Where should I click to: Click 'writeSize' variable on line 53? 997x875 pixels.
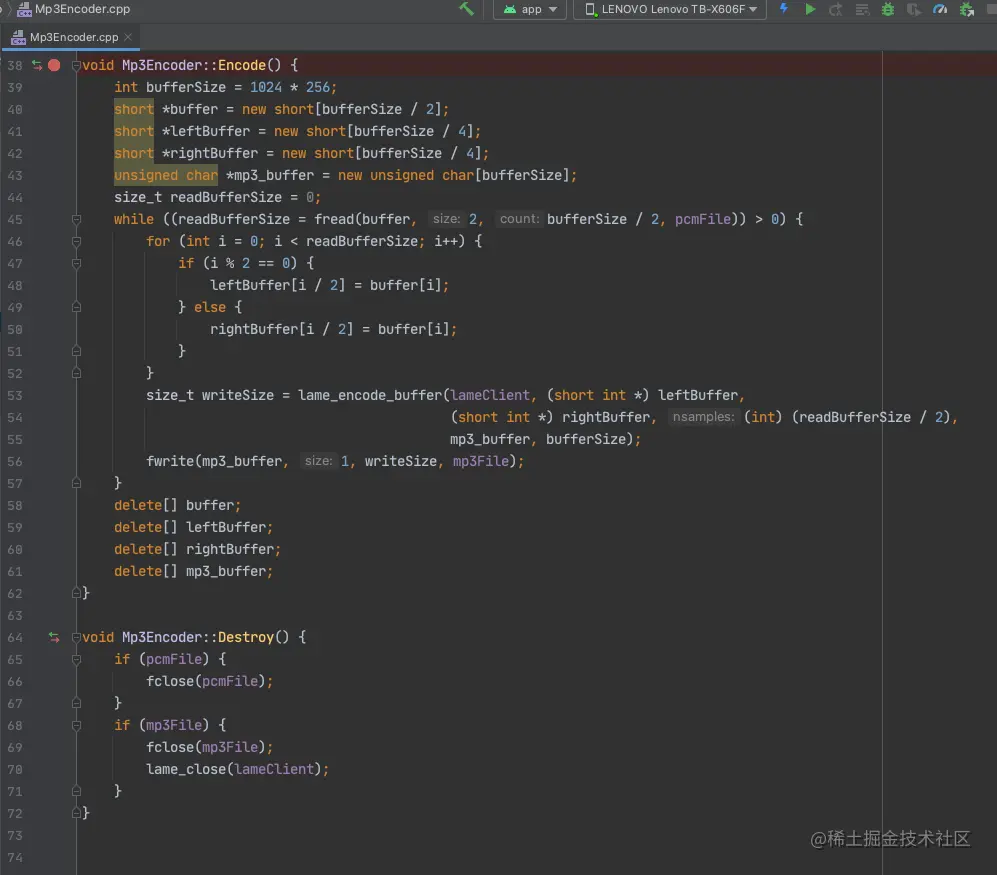pyautogui.click(x=238, y=396)
